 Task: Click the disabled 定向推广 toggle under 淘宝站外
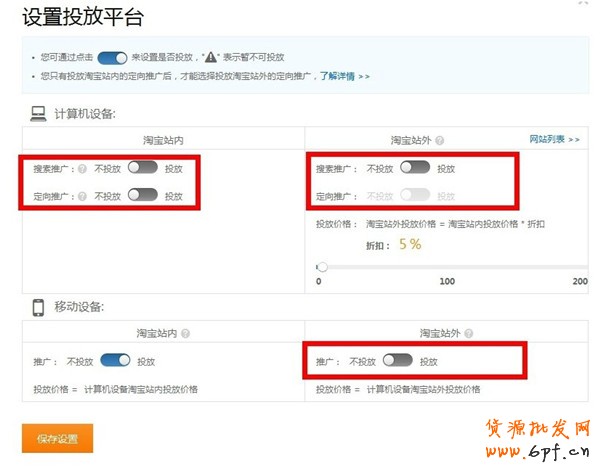[414, 196]
